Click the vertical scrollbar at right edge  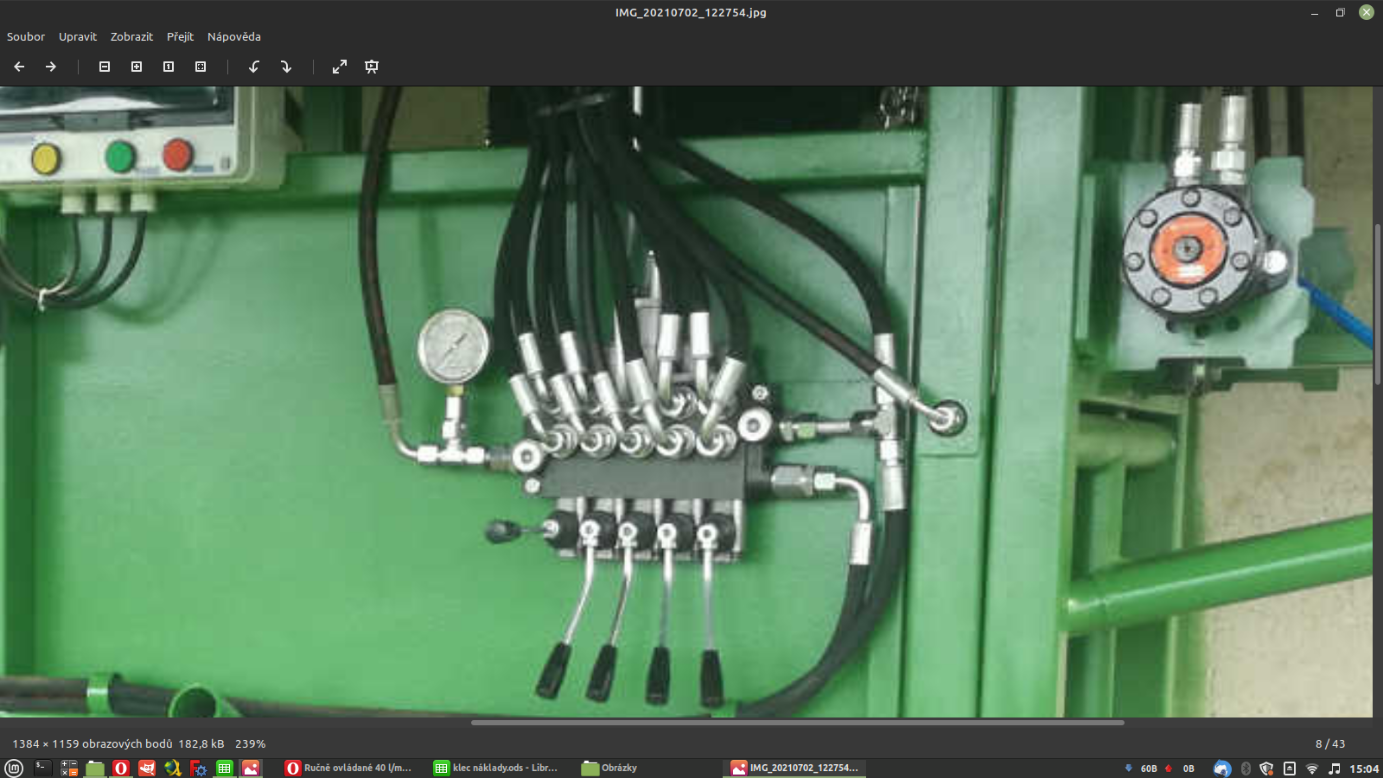pos(1378,305)
